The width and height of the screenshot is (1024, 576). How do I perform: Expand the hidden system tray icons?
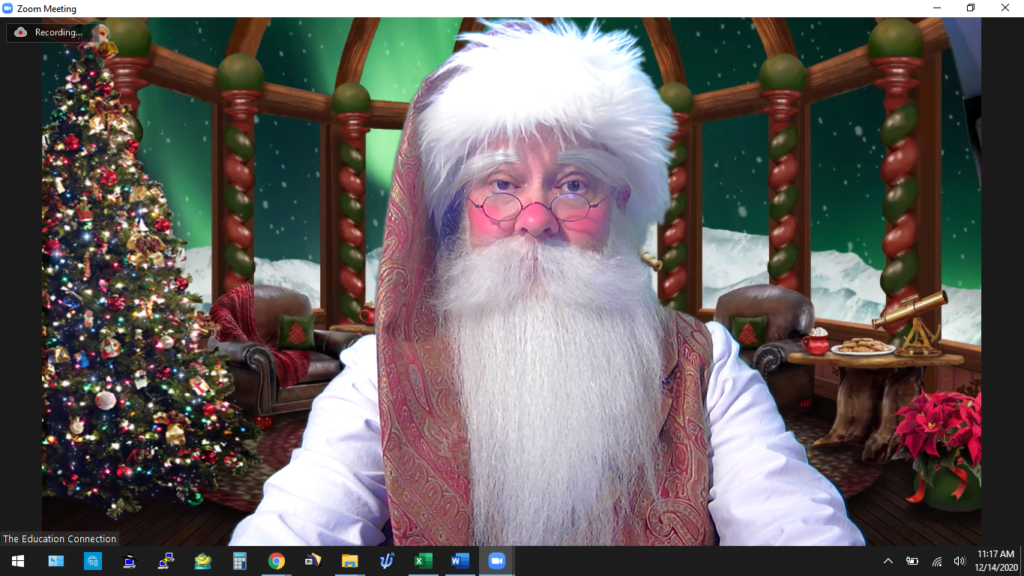pyautogui.click(x=887, y=561)
